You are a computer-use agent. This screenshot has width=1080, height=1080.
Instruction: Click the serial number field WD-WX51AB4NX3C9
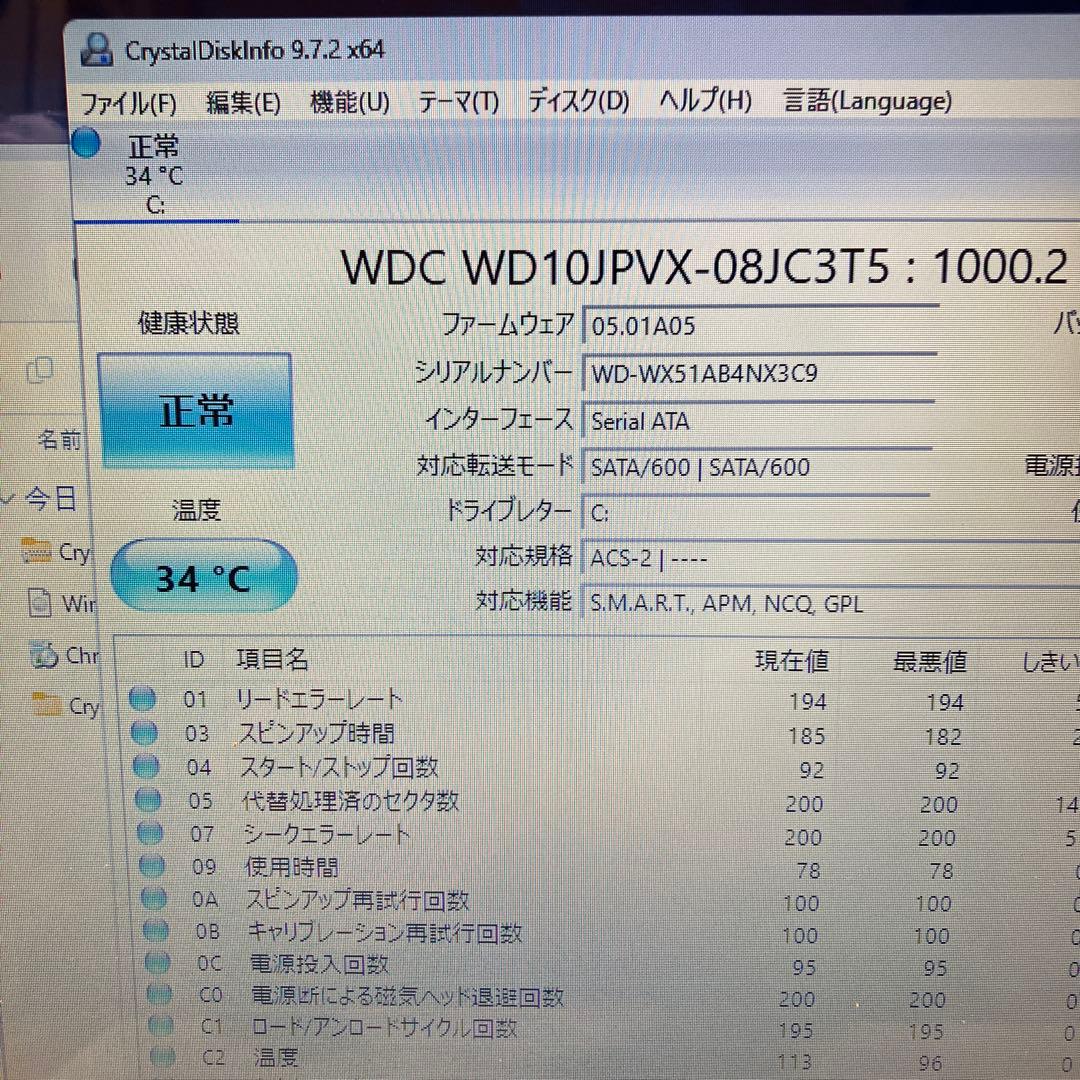(x=759, y=373)
